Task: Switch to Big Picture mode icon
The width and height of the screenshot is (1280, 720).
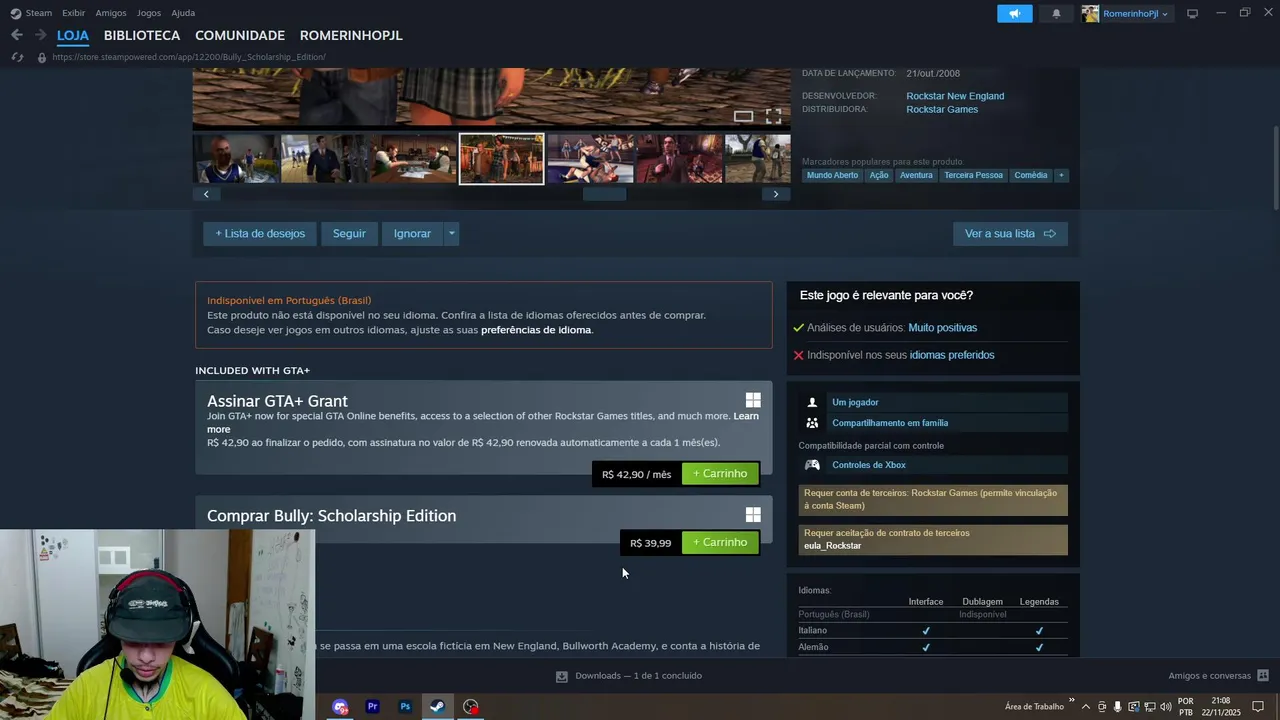Action: (1192, 13)
